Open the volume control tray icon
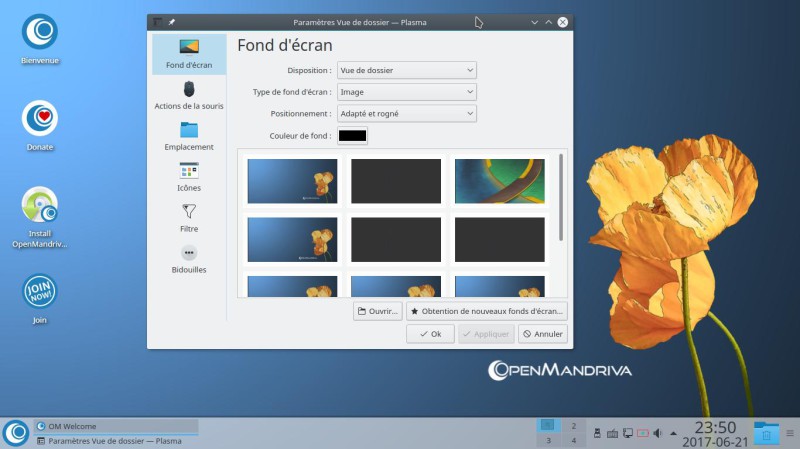Viewport: 800px width, 449px height. tap(658, 433)
